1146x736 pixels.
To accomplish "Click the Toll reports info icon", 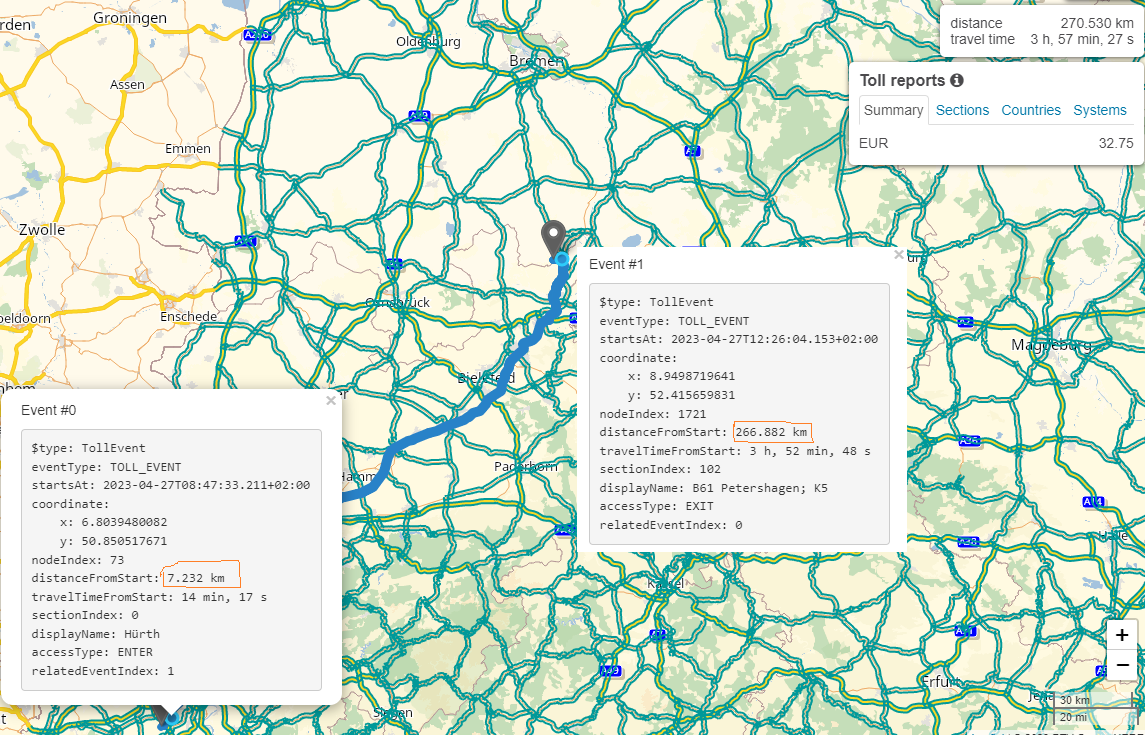I will [957, 80].
